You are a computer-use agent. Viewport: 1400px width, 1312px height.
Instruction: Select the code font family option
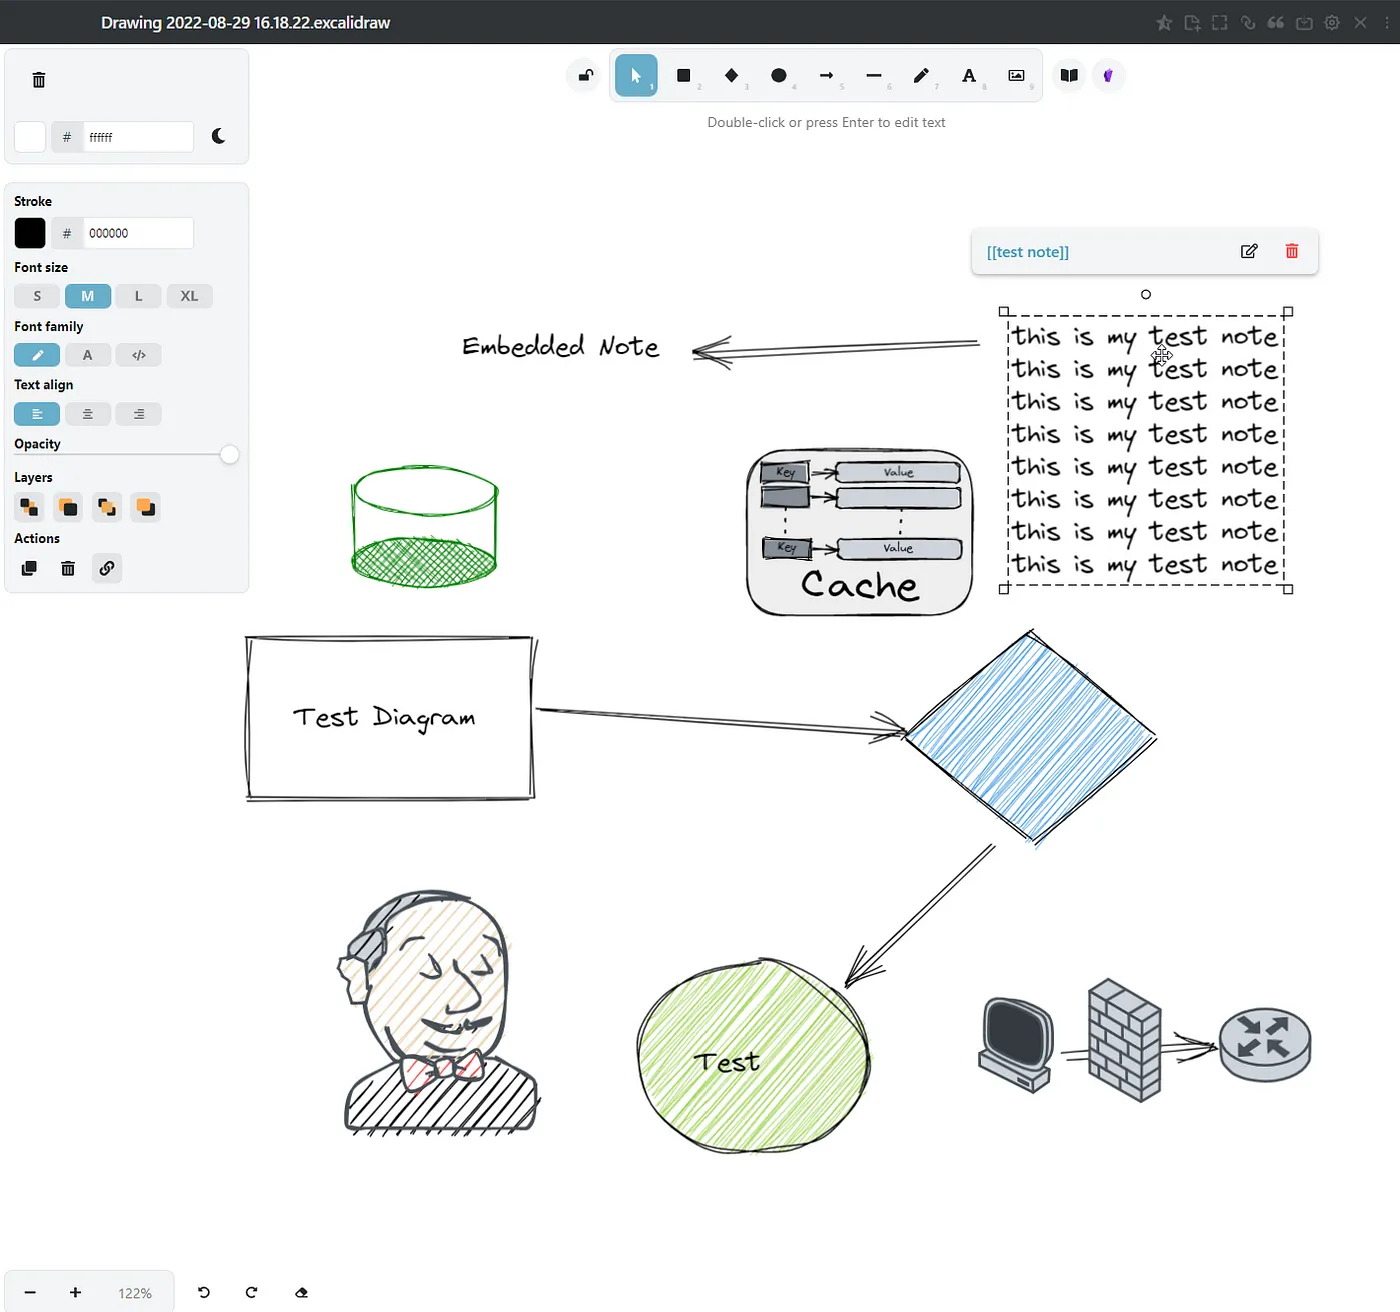(x=139, y=355)
